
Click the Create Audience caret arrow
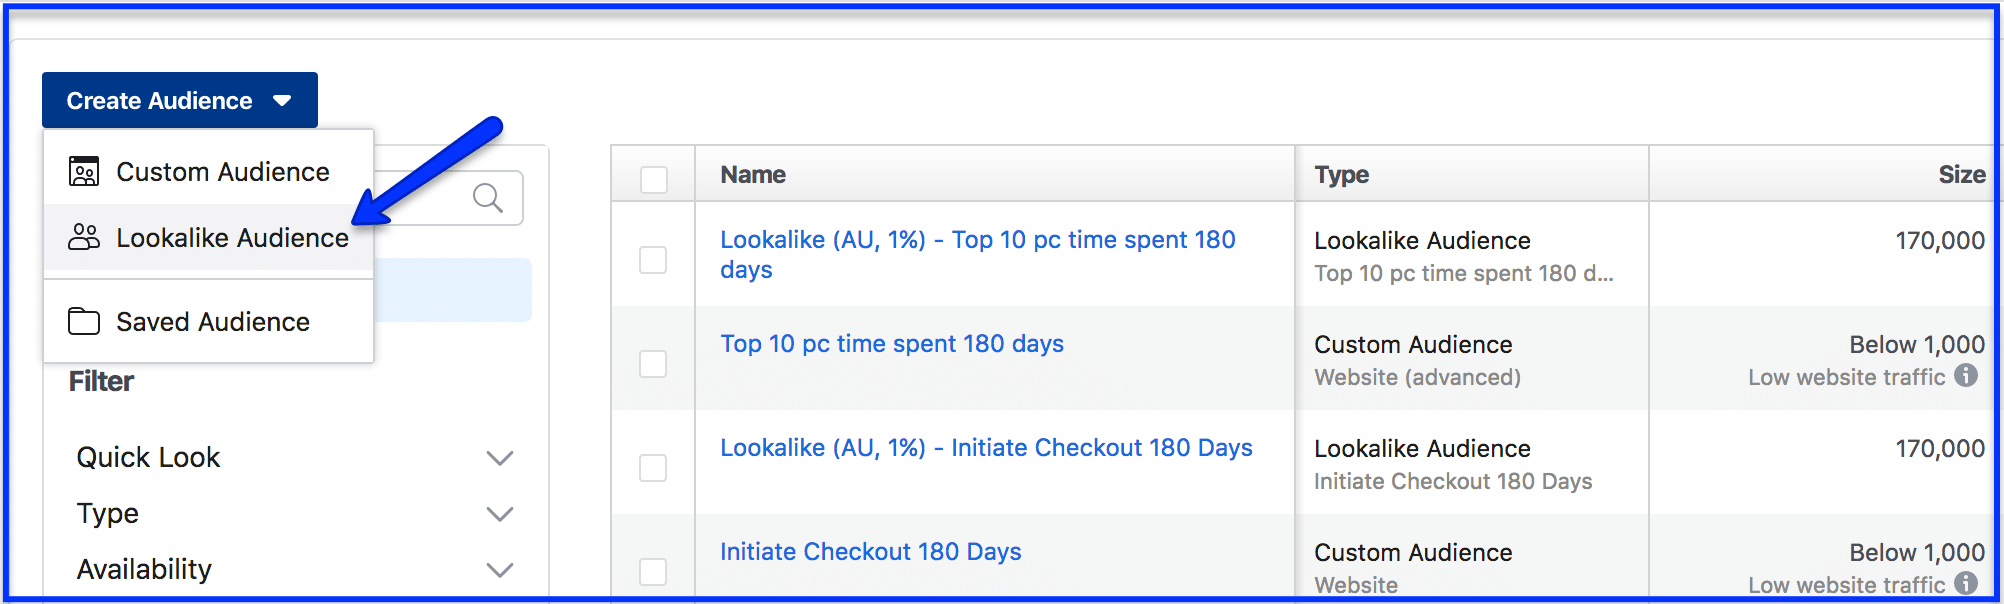pos(282,101)
